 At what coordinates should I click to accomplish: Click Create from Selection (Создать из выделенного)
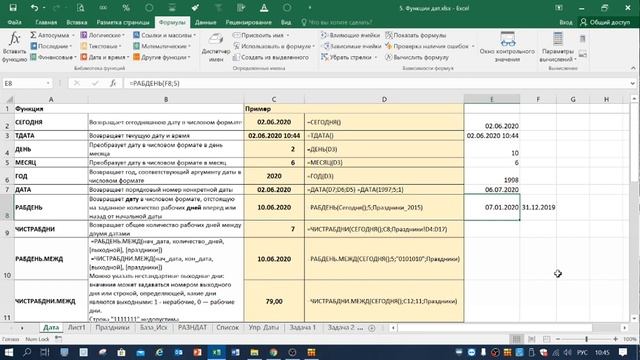[271, 57]
